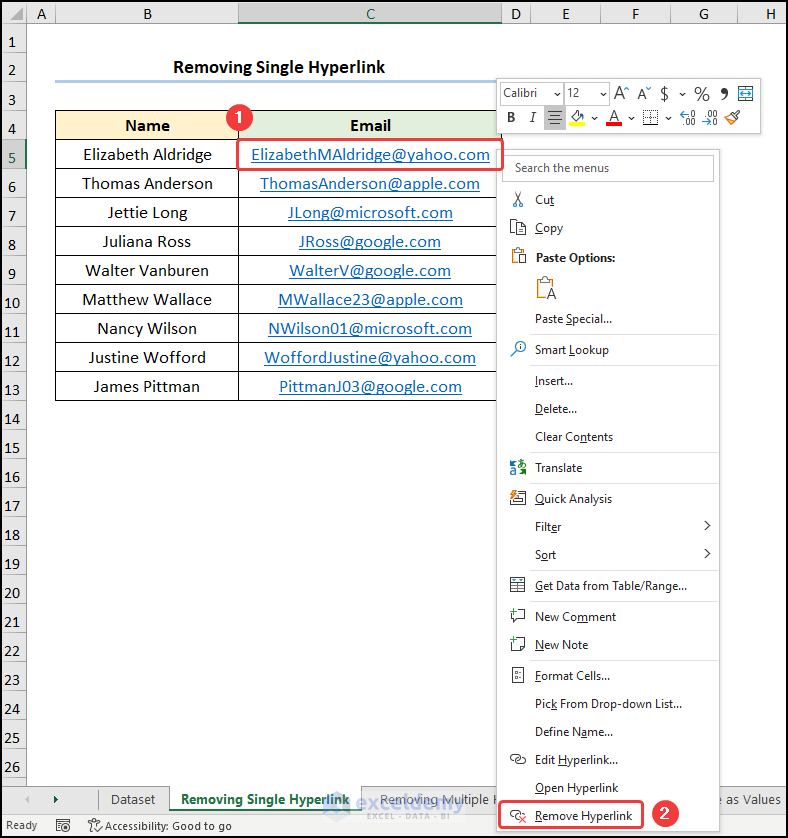Click the Decrease Font Size icon
Image resolution: width=788 pixels, height=838 pixels.
644,94
